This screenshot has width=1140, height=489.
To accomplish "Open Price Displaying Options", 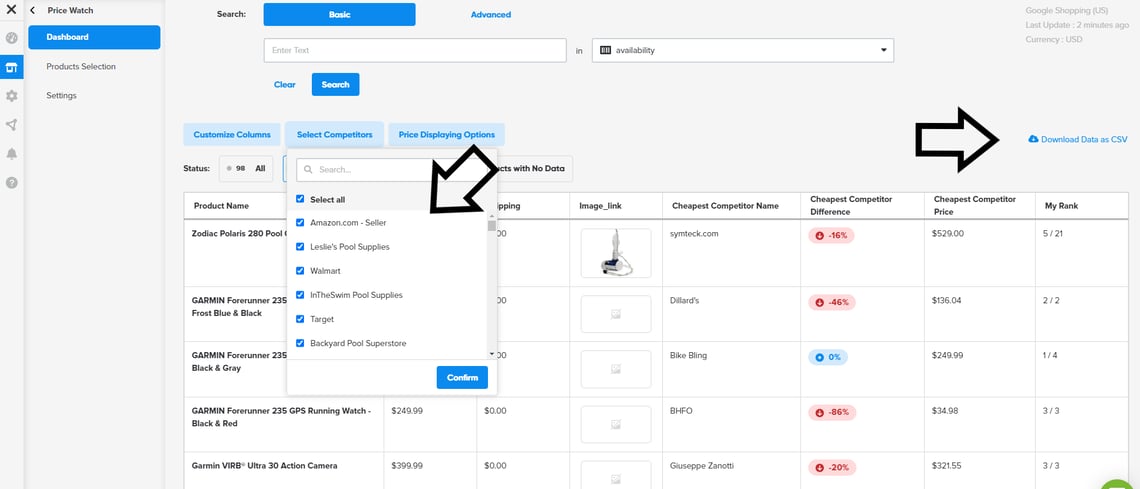I will [446, 134].
